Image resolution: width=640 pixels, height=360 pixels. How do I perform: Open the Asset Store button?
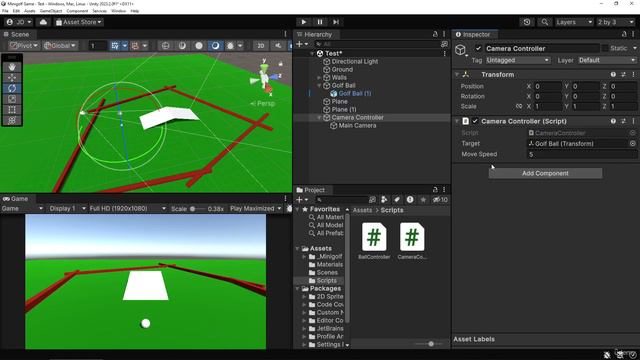[79, 22]
